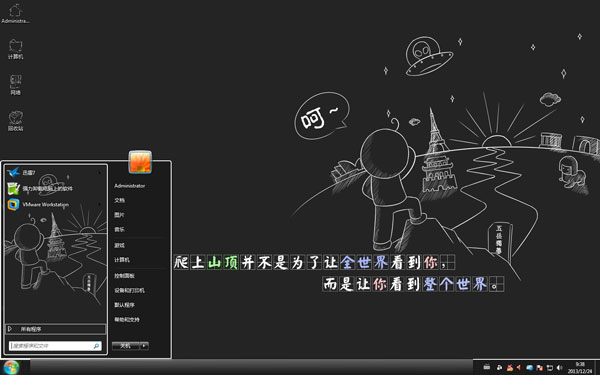The image size is (600, 375).
Task: Click the Windows Start orb
Action: 11,367
